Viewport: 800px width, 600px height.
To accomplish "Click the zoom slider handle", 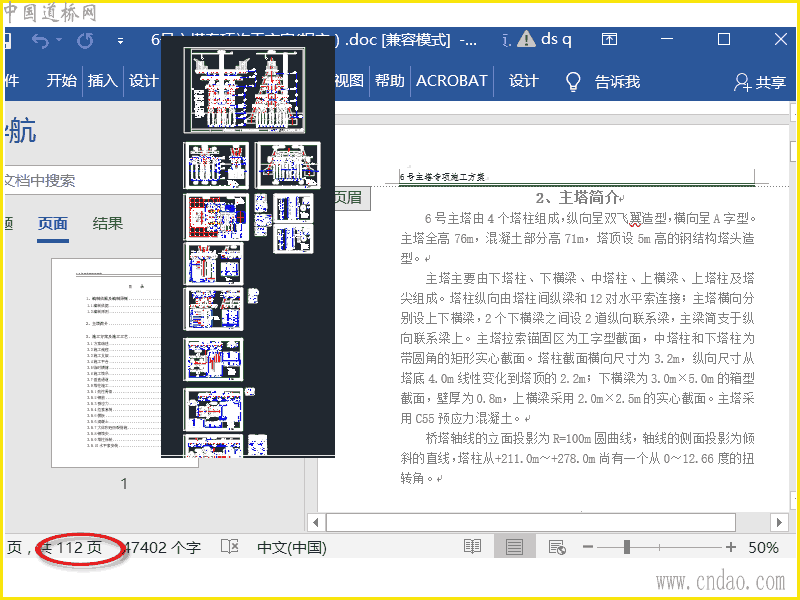I will (627, 547).
